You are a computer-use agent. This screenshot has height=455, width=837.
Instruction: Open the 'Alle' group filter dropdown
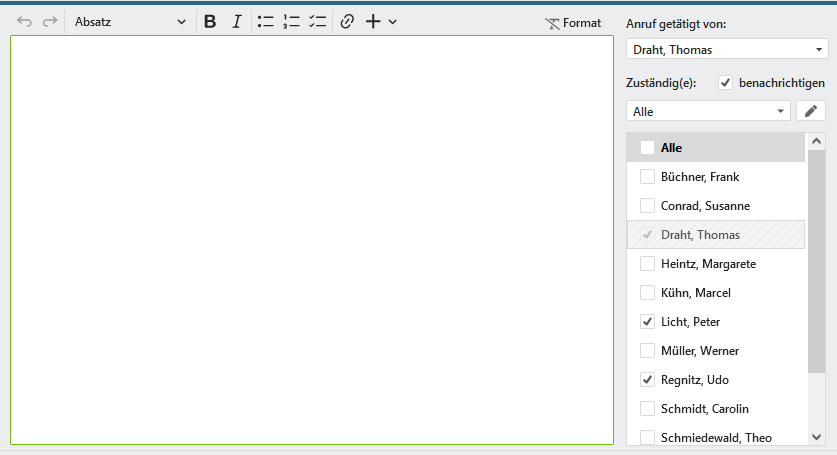708,111
